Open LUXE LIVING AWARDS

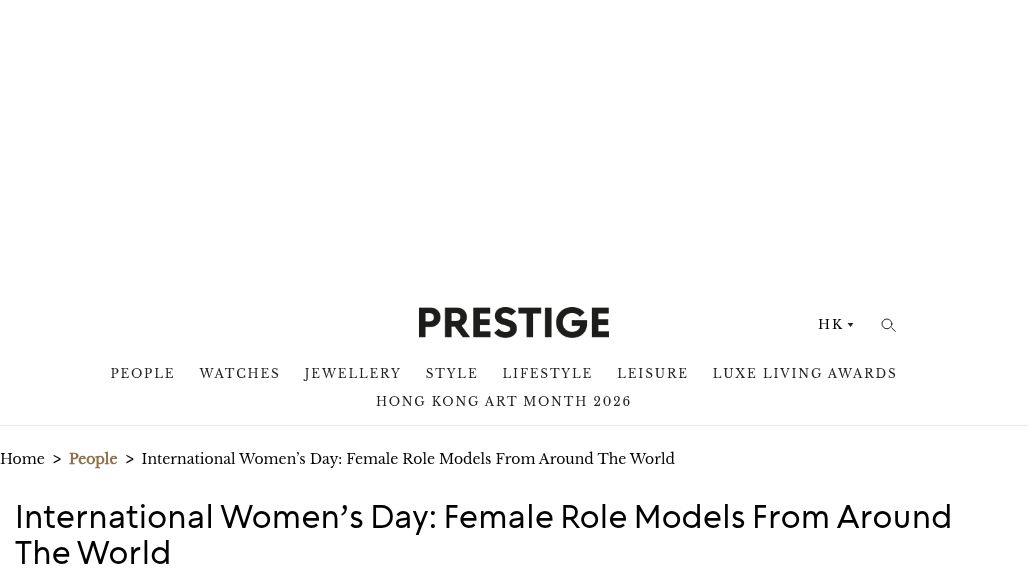click(804, 374)
